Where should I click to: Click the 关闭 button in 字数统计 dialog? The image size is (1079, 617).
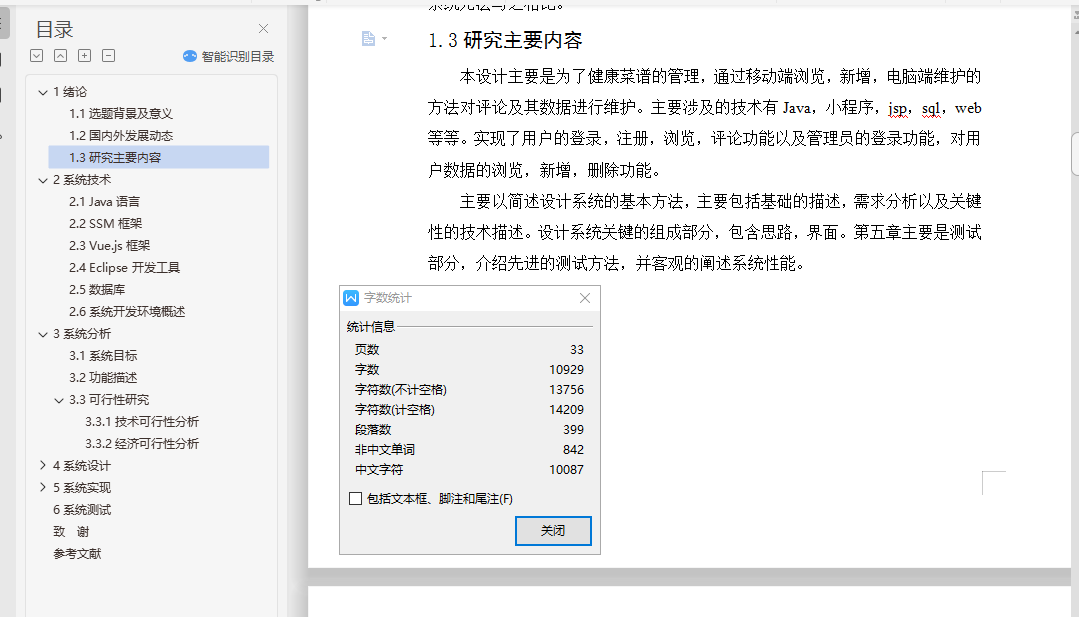pyautogui.click(x=553, y=531)
